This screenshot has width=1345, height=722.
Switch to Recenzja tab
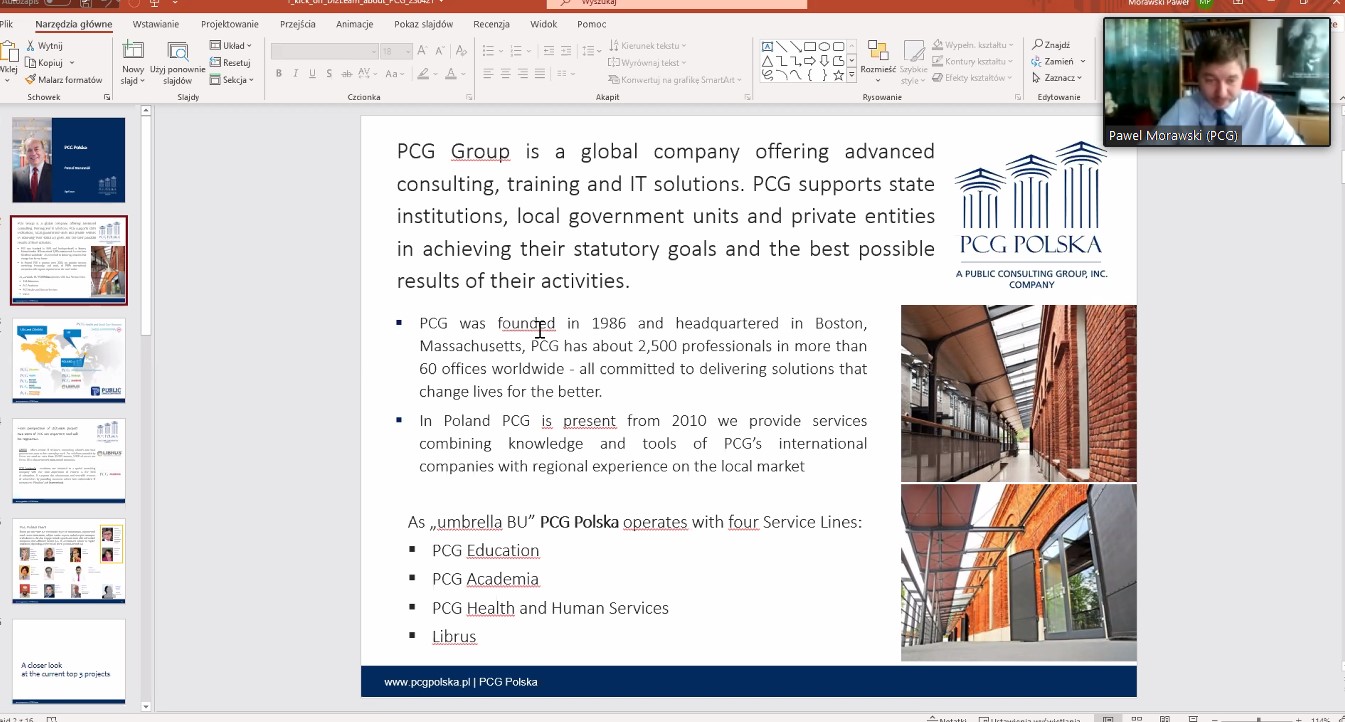point(491,24)
